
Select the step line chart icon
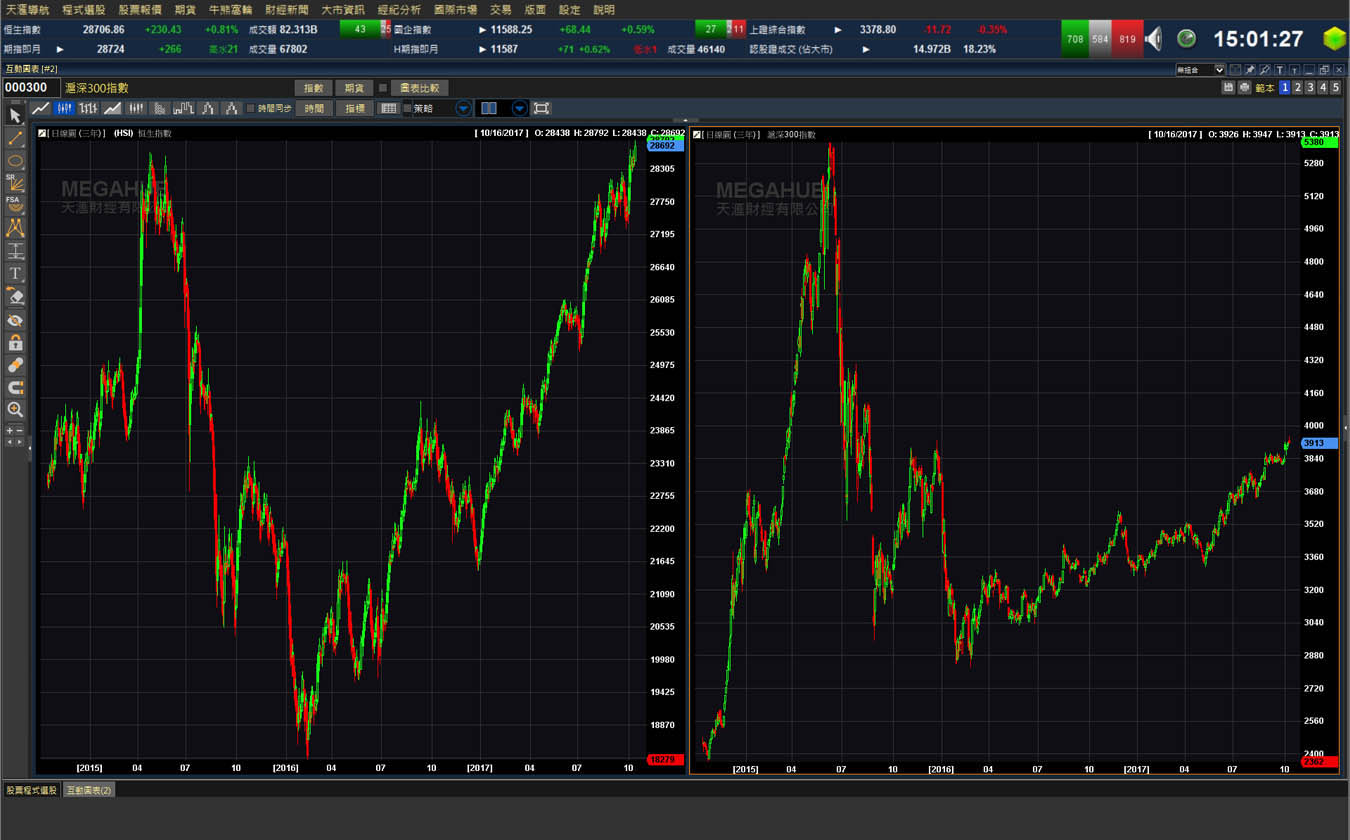click(x=183, y=108)
